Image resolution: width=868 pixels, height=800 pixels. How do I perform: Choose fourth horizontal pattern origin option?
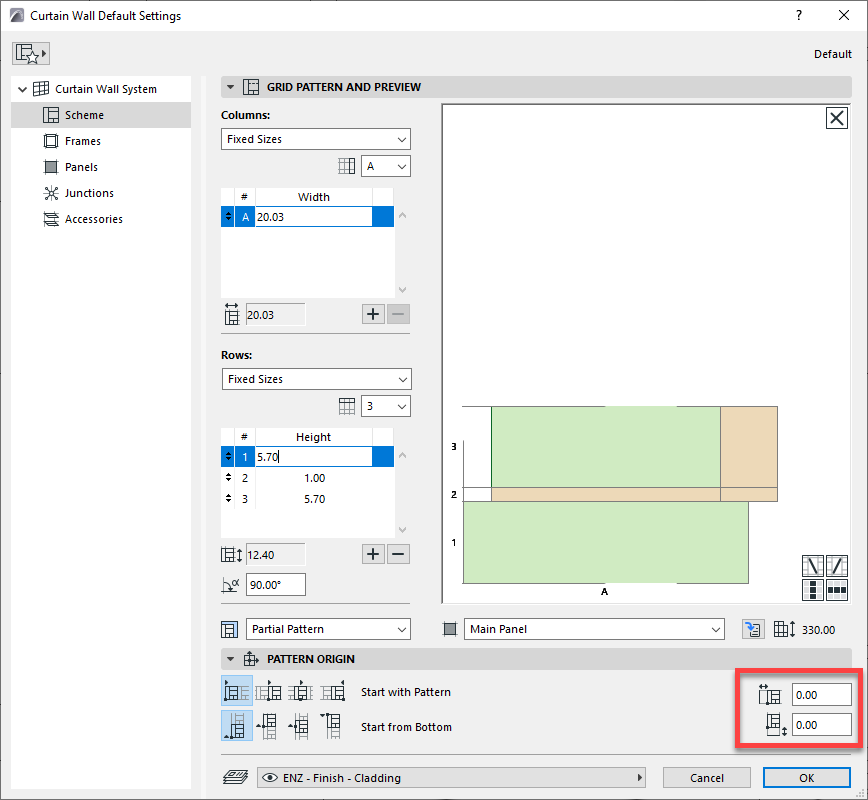pyautogui.click(x=333, y=691)
